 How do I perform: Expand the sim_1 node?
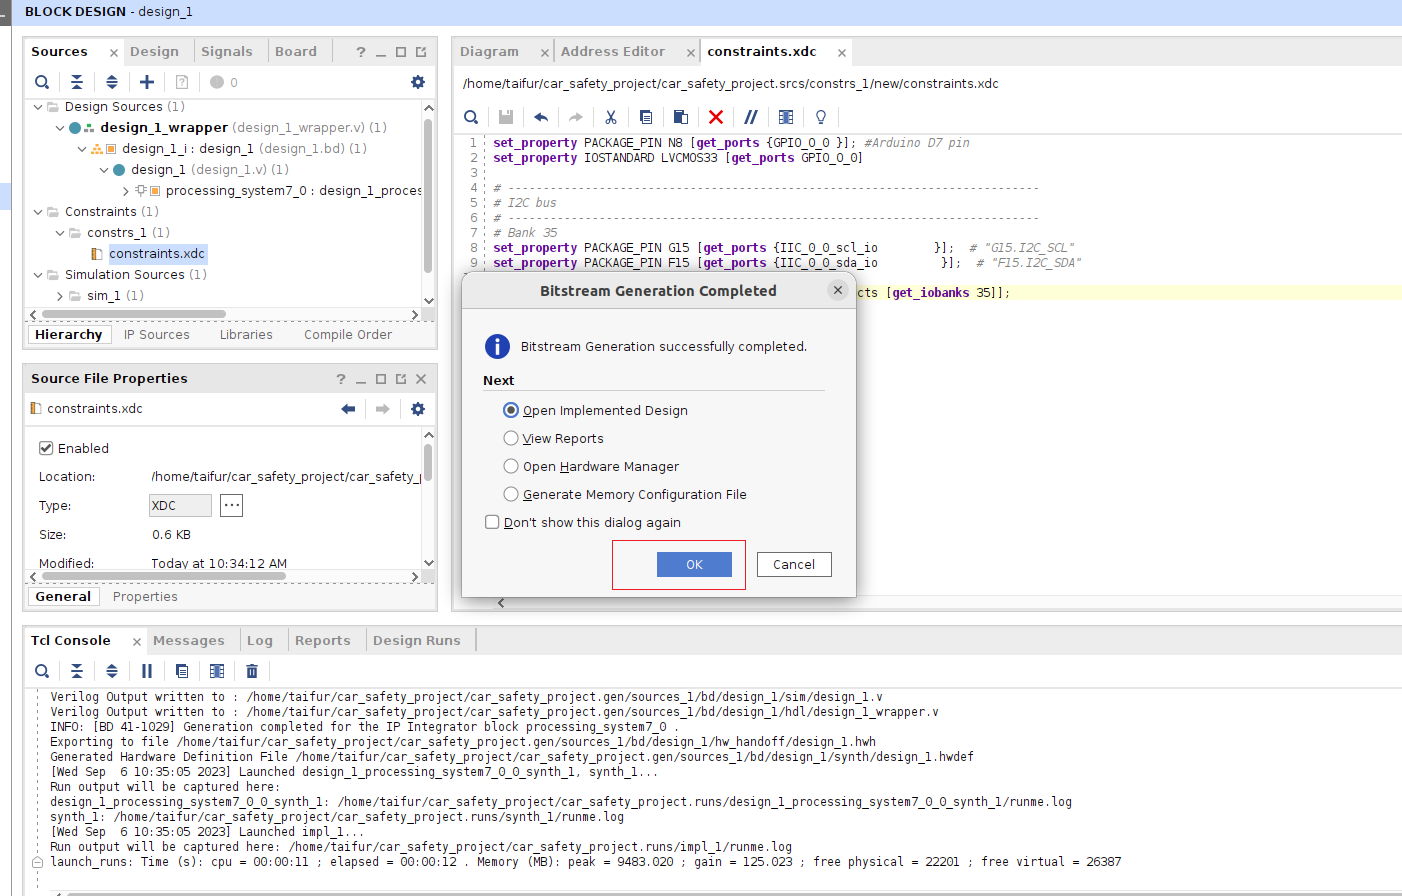[60, 296]
